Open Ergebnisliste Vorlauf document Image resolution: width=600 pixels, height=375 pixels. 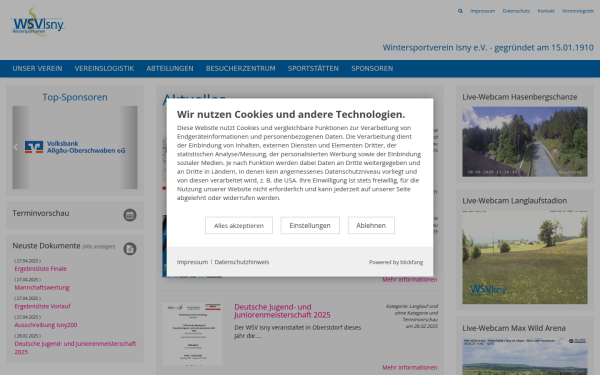42,306
